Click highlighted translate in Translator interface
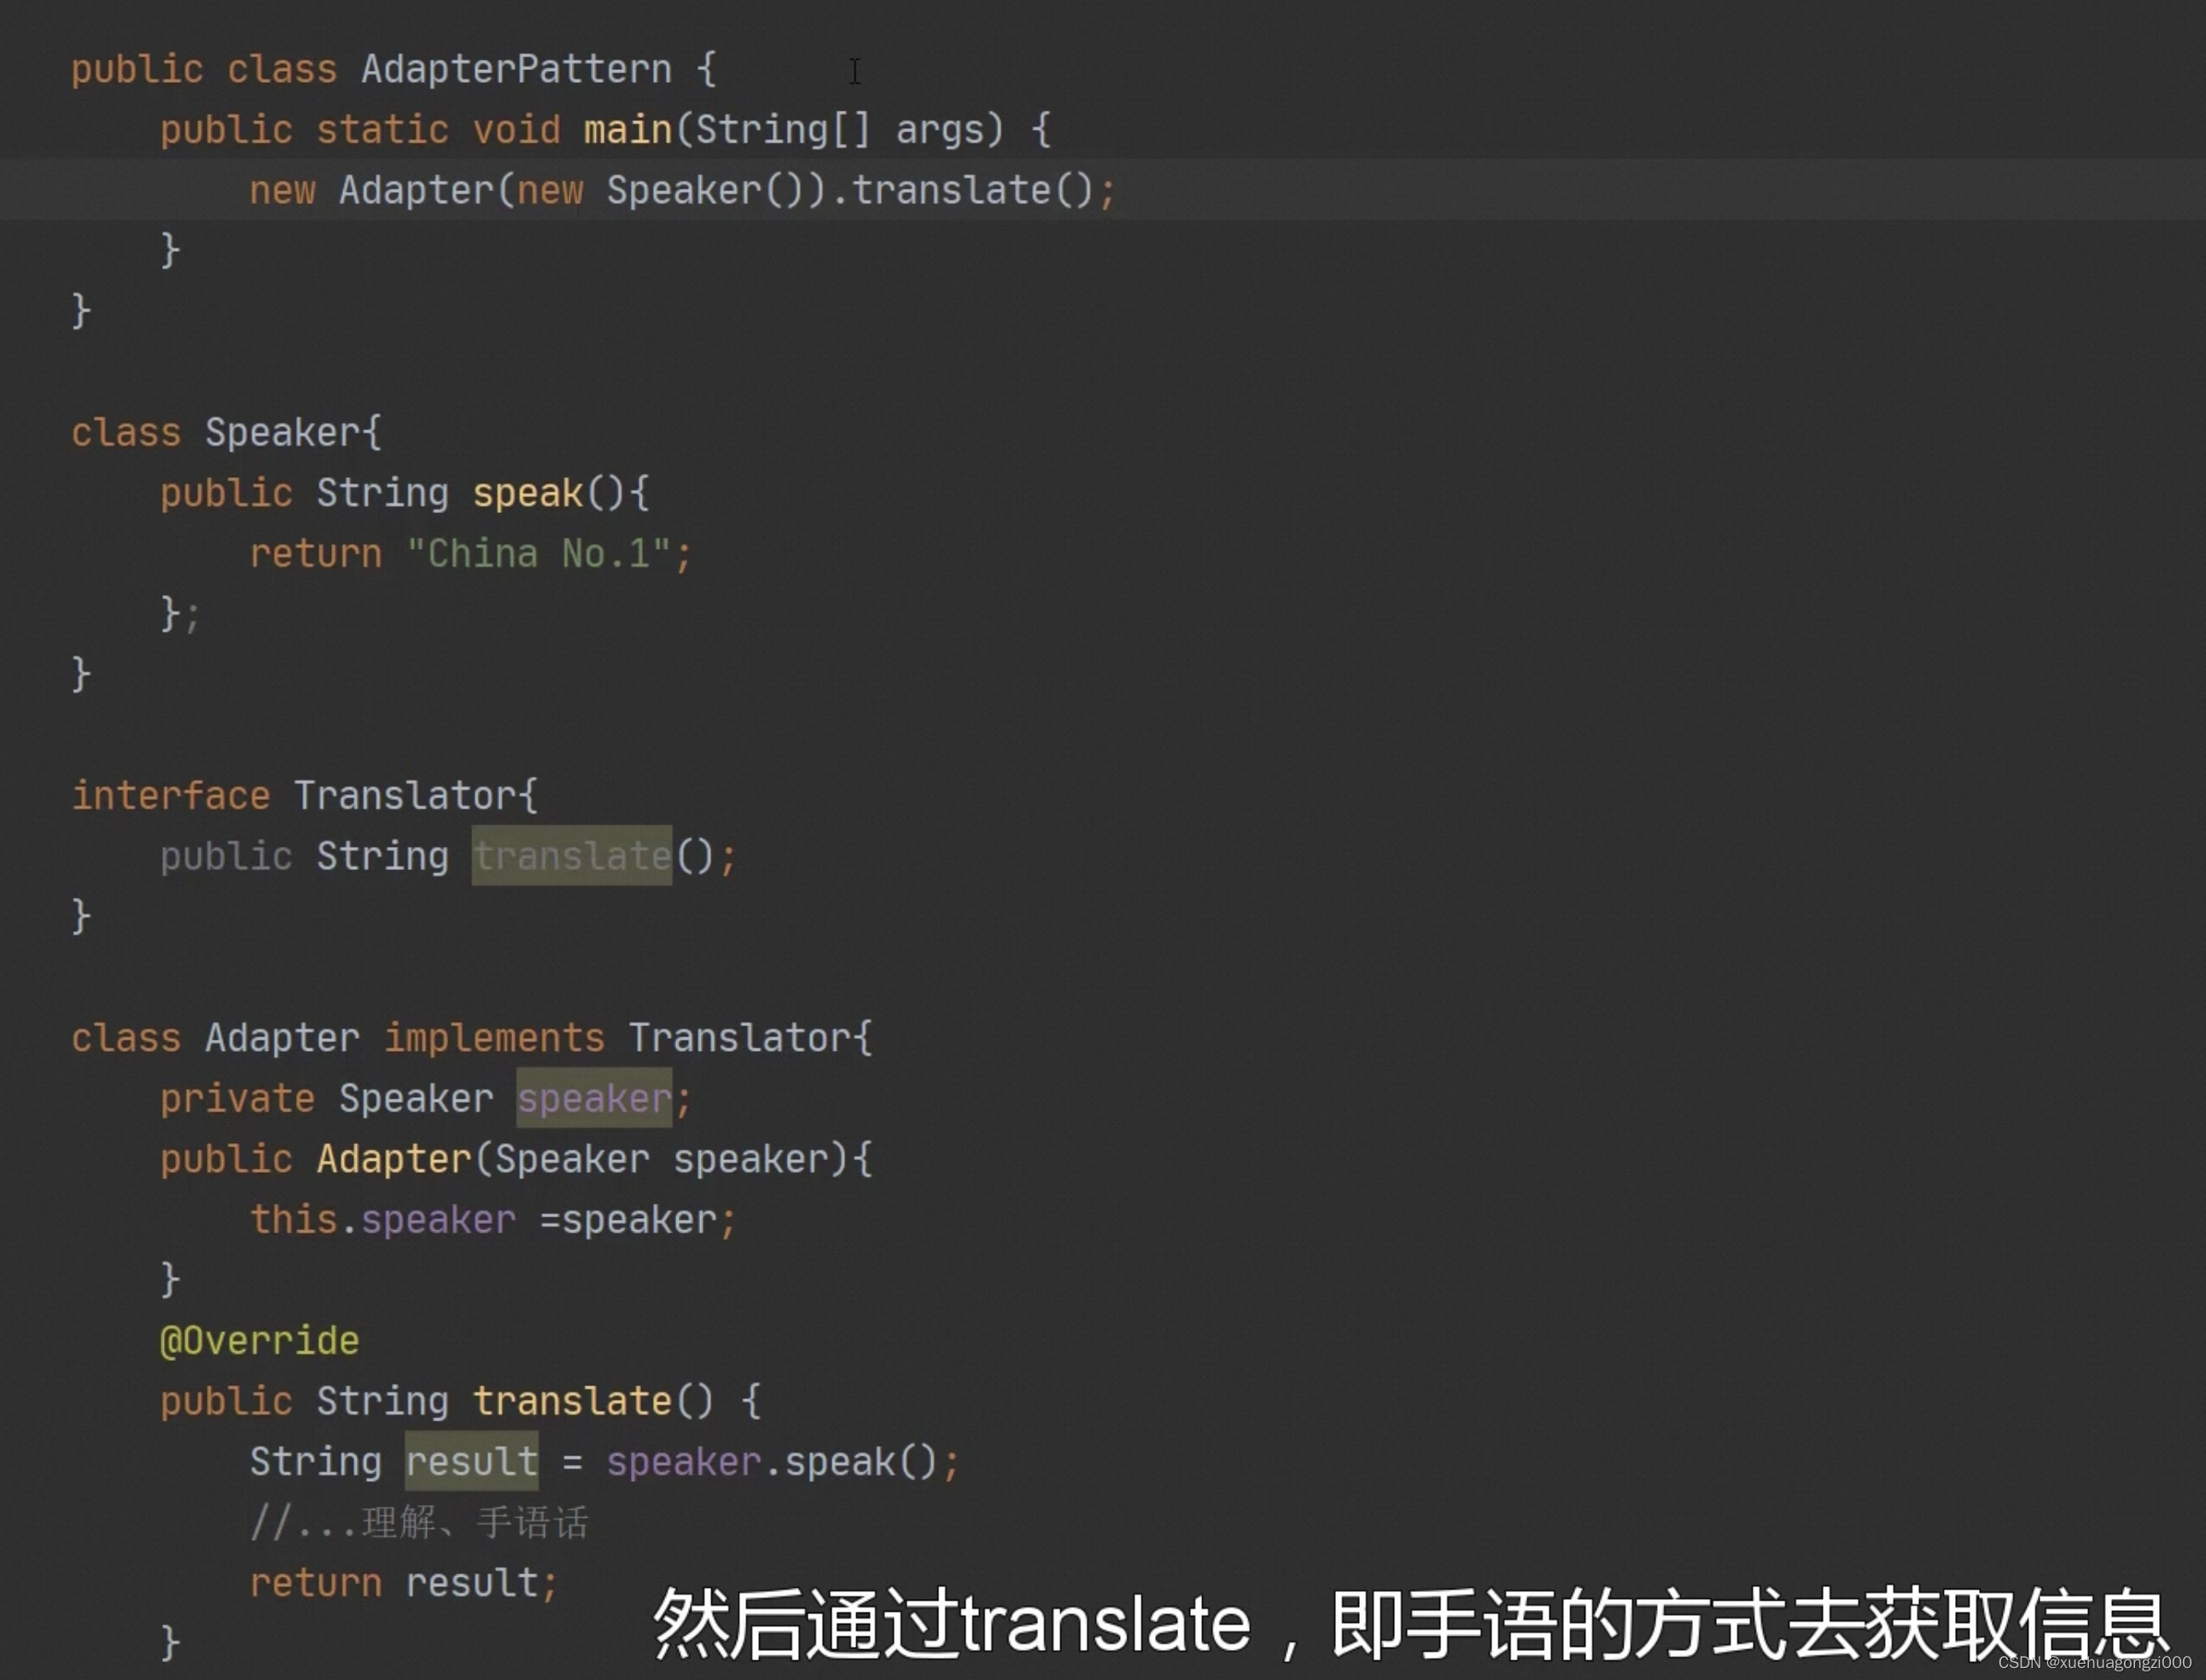 click(x=572, y=857)
